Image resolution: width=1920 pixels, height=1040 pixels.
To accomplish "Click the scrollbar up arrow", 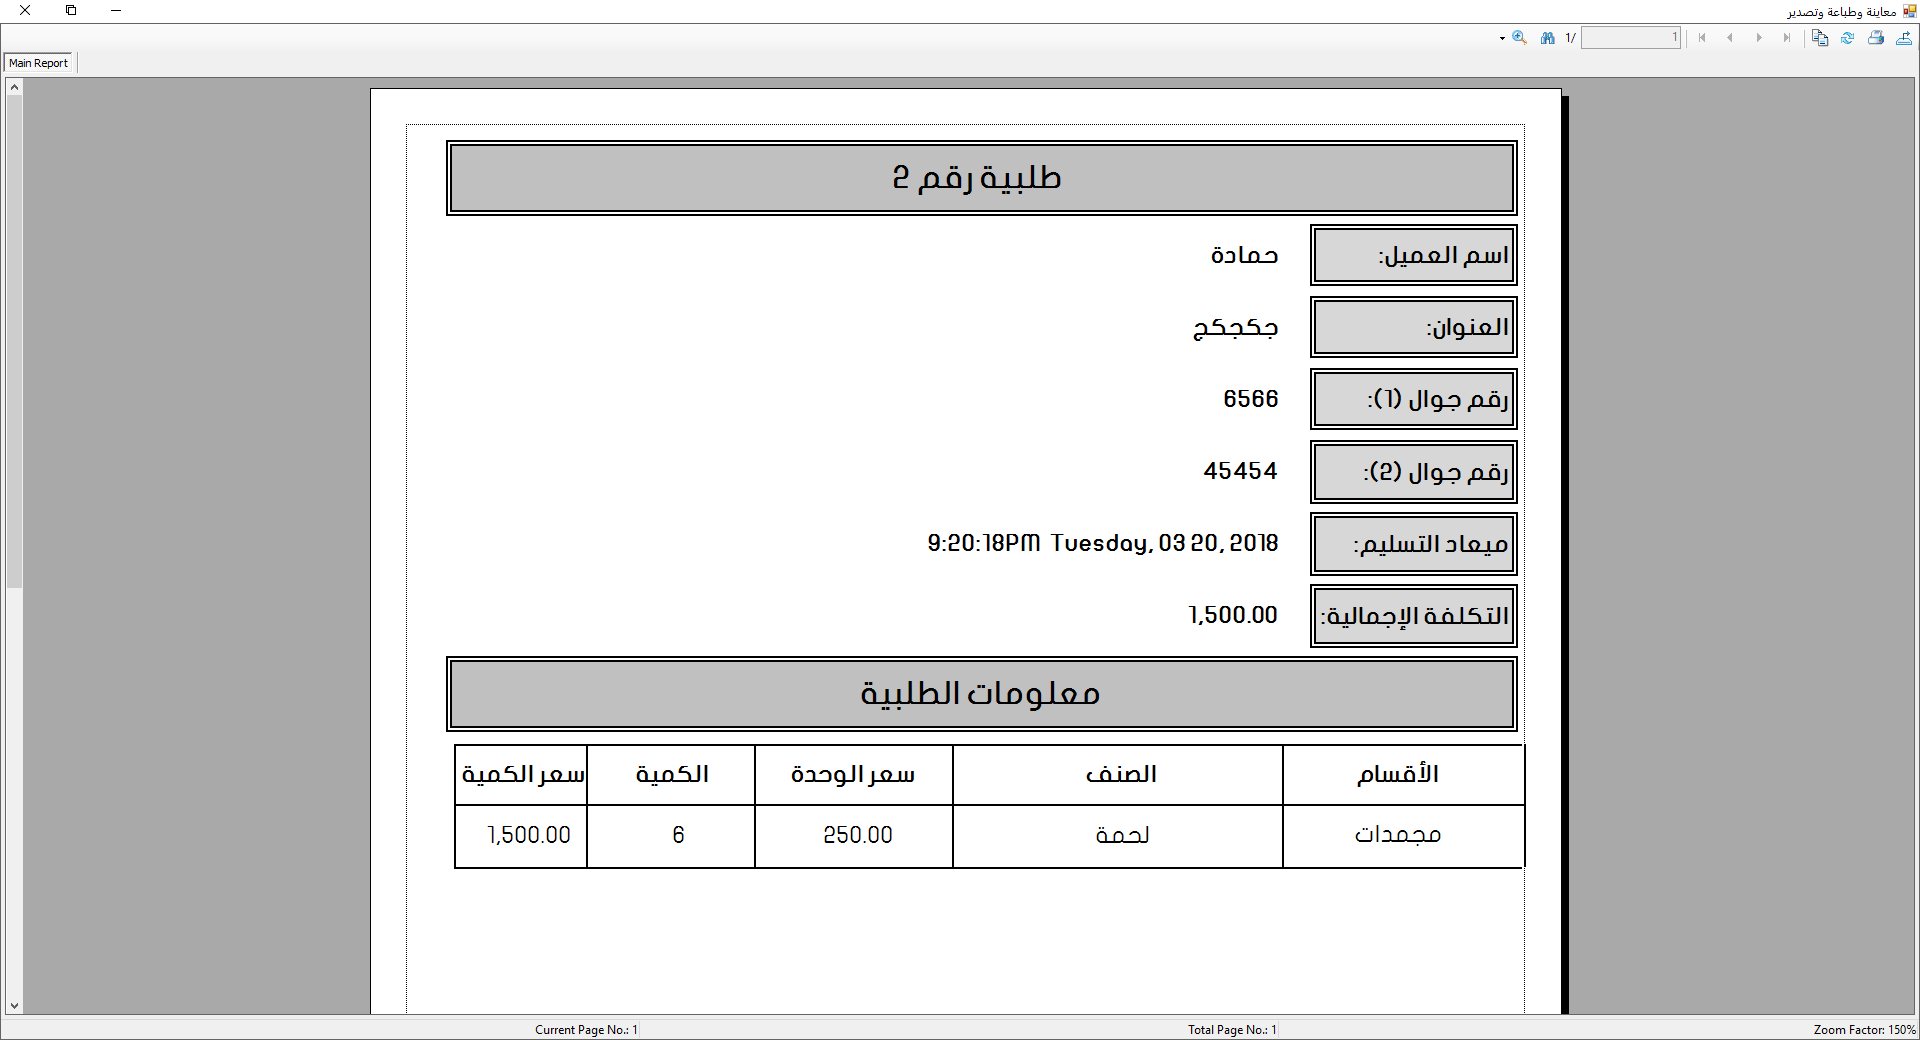I will [13, 86].
